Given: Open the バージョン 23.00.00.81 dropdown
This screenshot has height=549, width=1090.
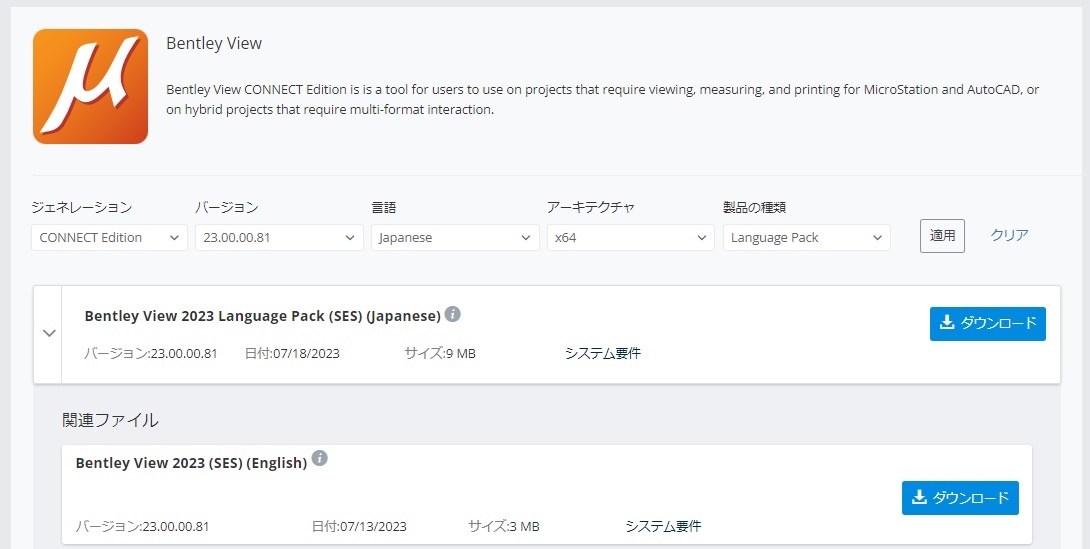Looking at the screenshot, I should click(x=279, y=238).
